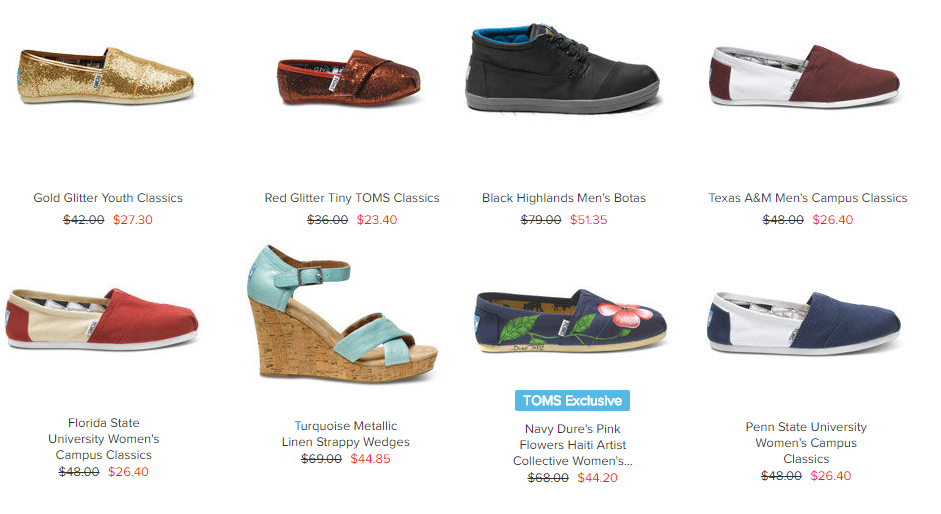Click the $27.30 sale price
This screenshot has height=514, width=941.
click(133, 220)
